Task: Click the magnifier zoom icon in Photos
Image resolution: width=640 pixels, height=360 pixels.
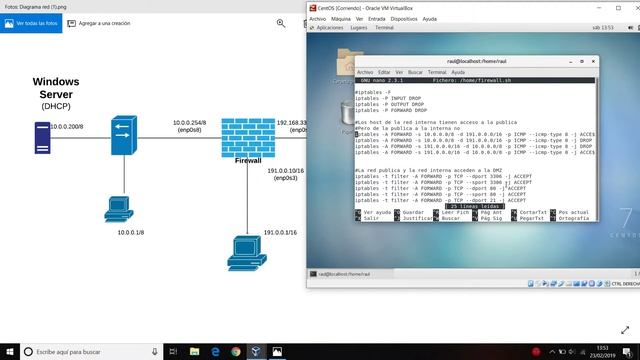Action: 281,23
